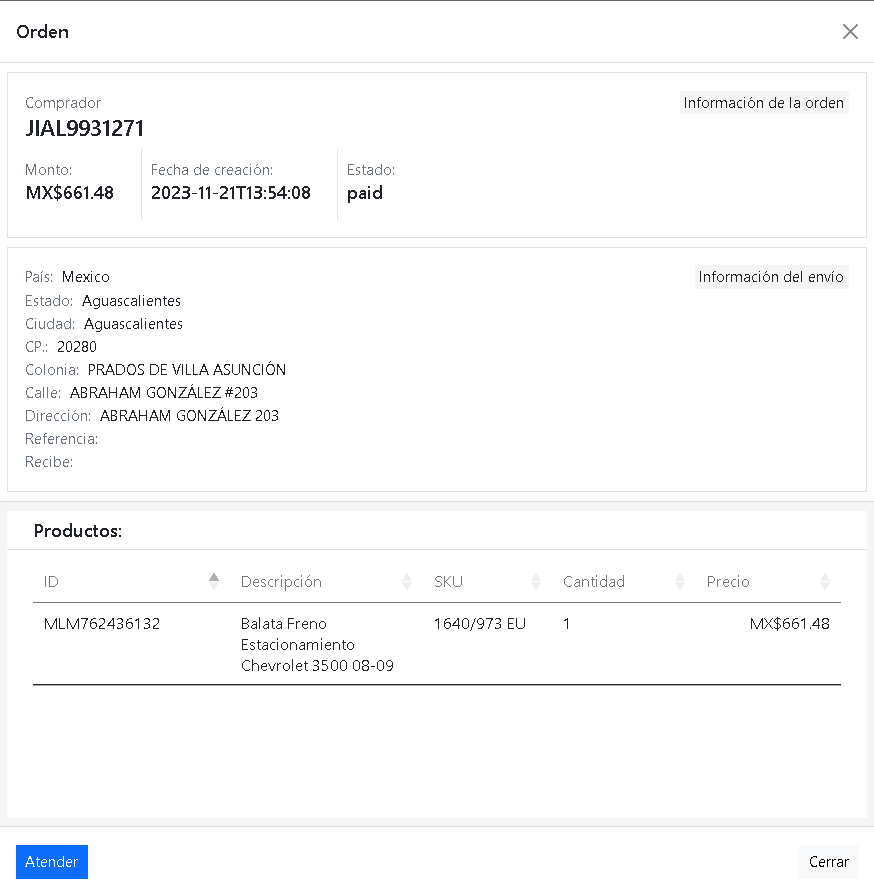
Task: Click SKU value 1640/973 EU
Action: (x=479, y=624)
